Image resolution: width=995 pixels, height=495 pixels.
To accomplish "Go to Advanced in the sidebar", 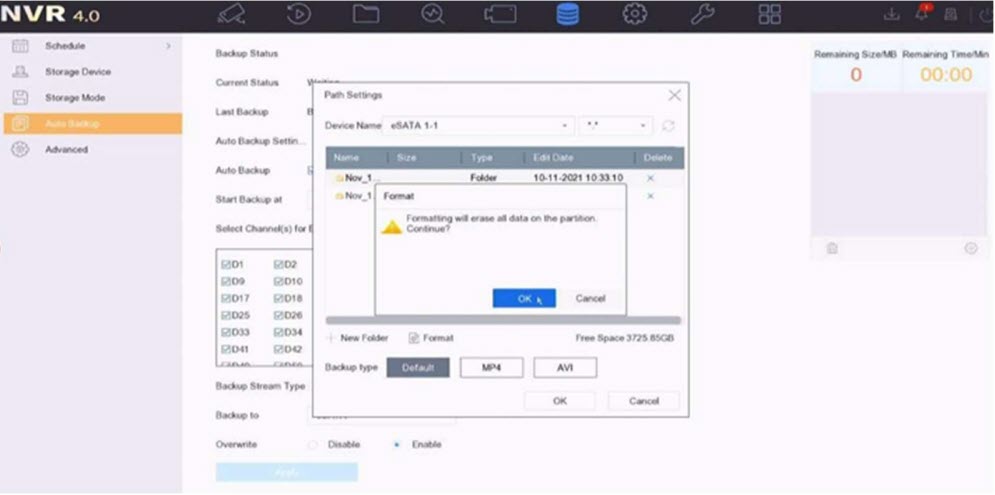I will pos(66,150).
